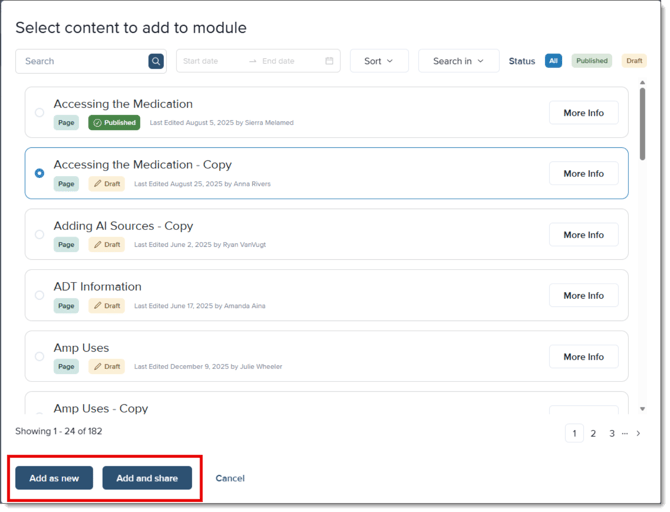Click the ADT Information title

click(97, 286)
